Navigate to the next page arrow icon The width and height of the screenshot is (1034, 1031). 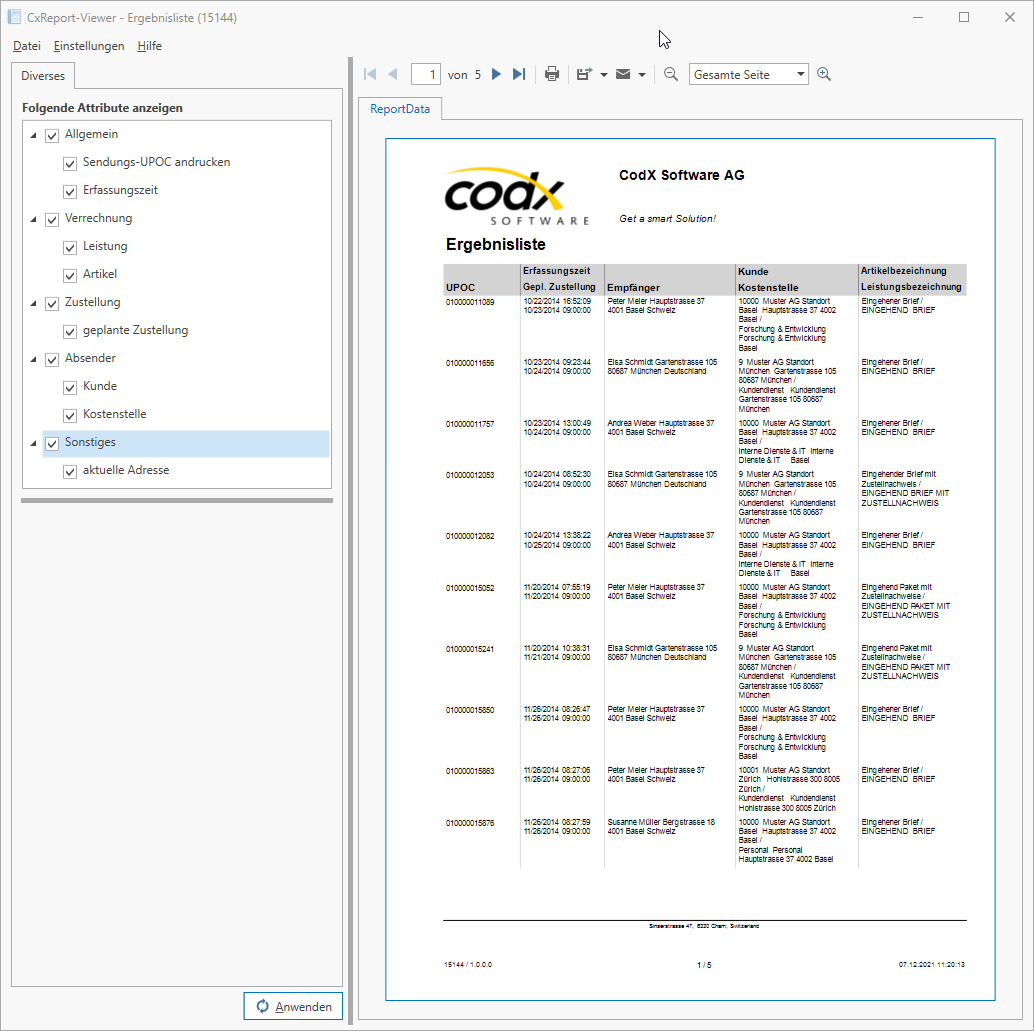(x=496, y=73)
